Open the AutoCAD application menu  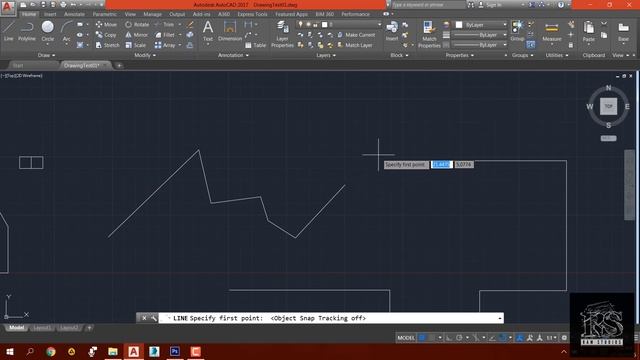point(8,8)
